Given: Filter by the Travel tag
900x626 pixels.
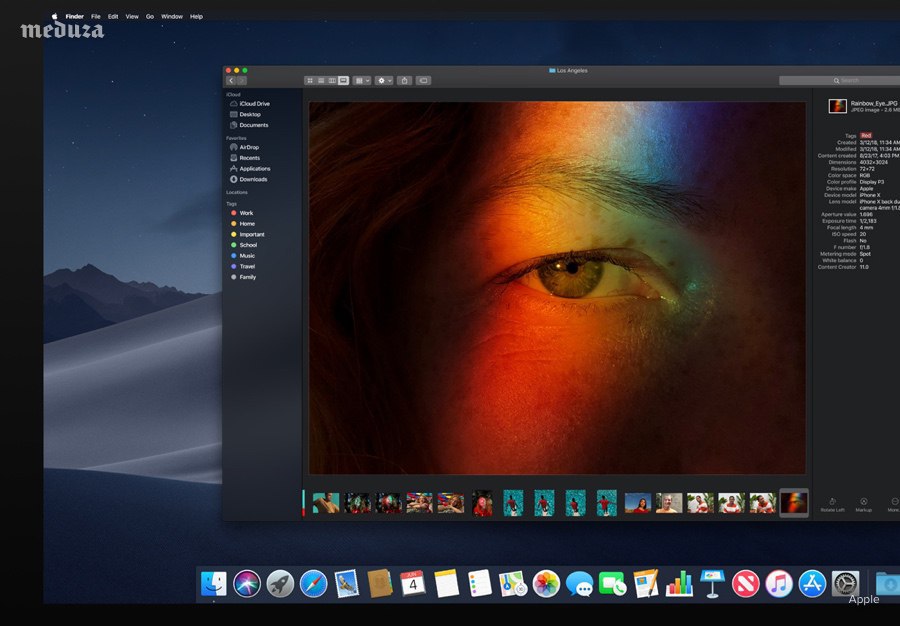Looking at the screenshot, I should coord(243,267).
